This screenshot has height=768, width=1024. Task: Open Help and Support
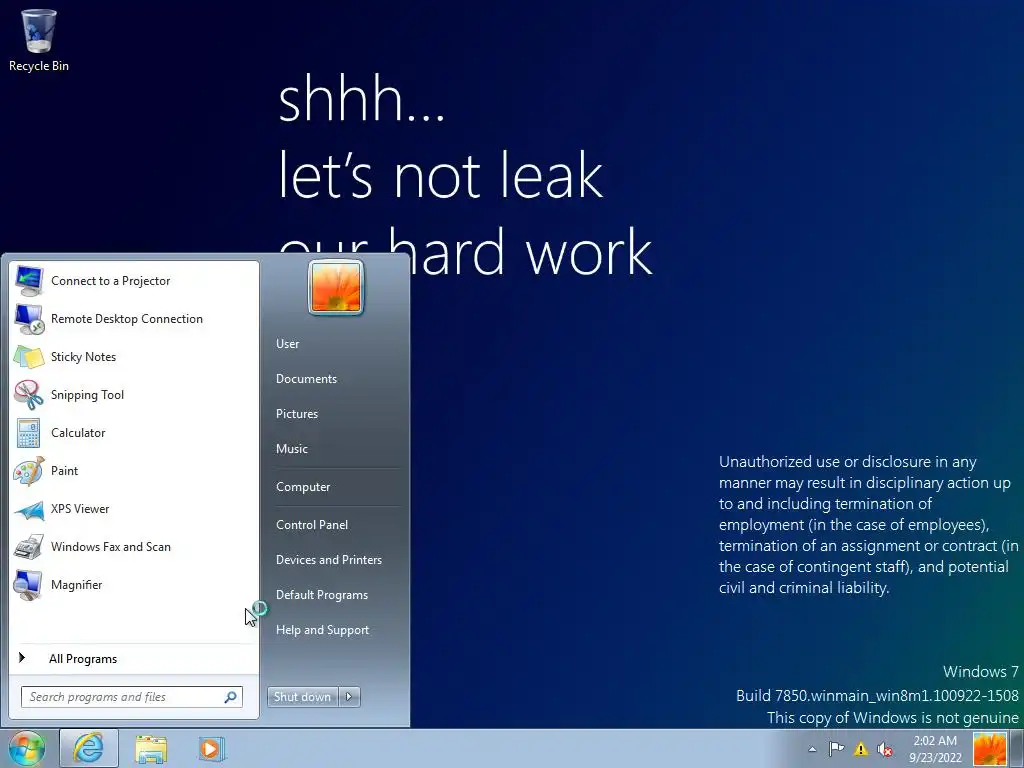pos(323,630)
